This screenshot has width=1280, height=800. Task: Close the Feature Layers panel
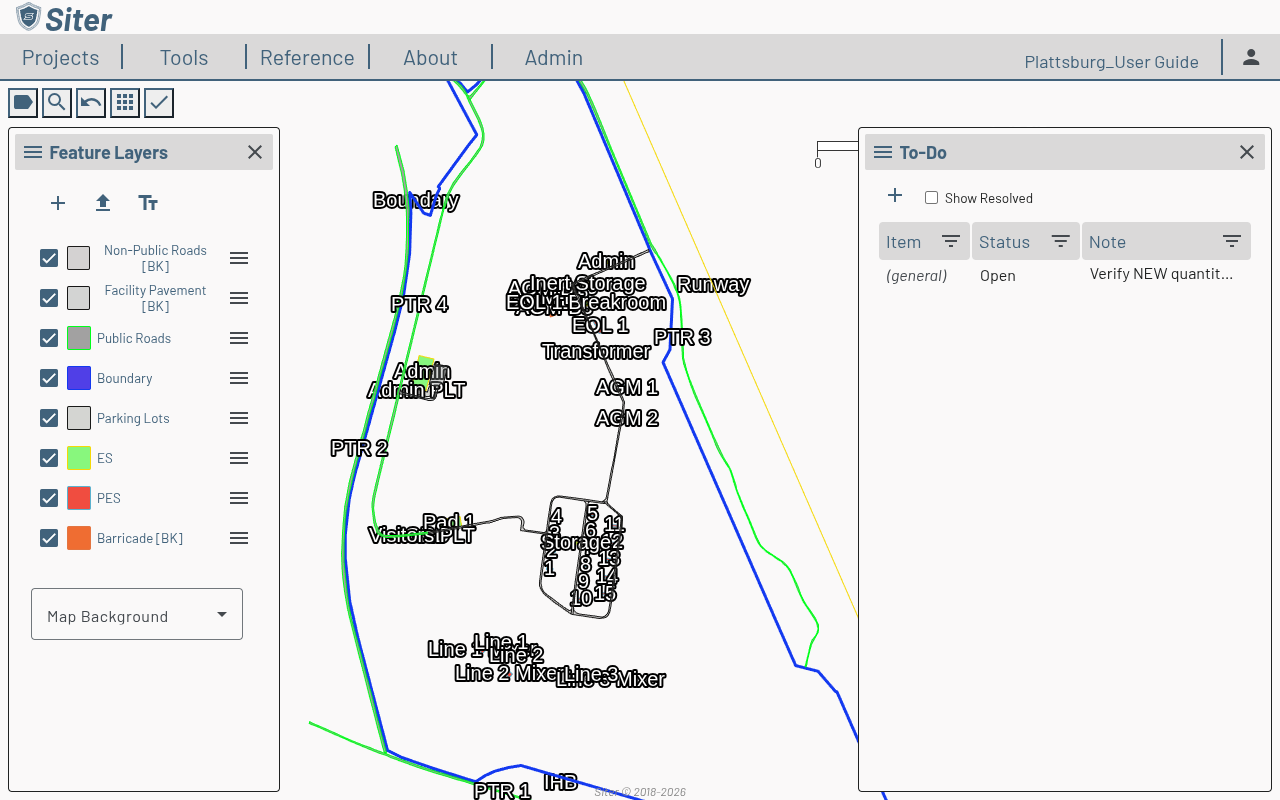click(x=255, y=152)
